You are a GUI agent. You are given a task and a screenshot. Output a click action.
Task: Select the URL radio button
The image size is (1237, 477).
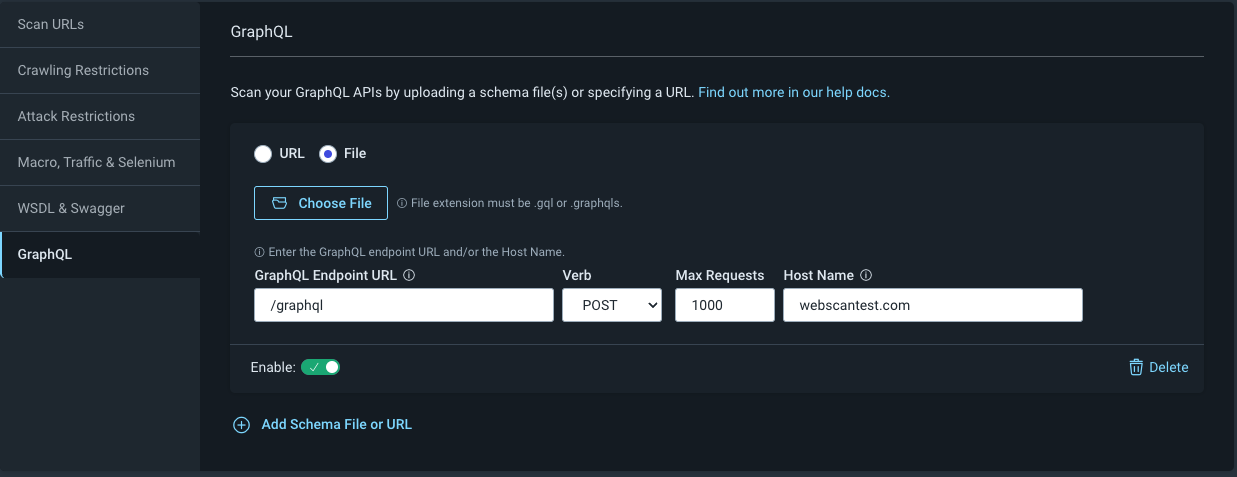click(x=263, y=154)
